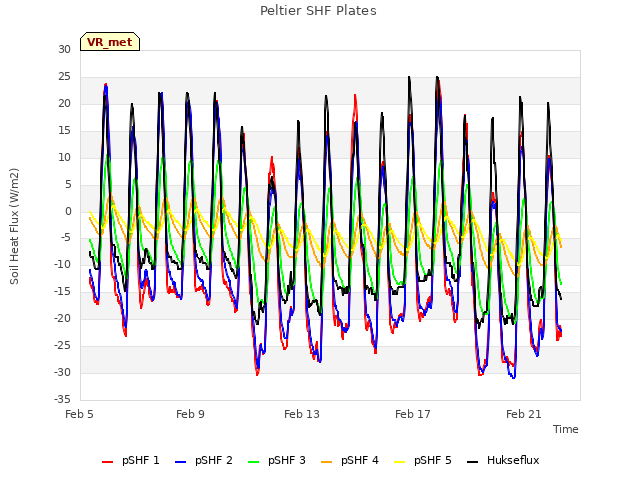The width and height of the screenshot is (640, 480).
Task: Toggle the Hukseflux legend entry
Action: point(503,460)
